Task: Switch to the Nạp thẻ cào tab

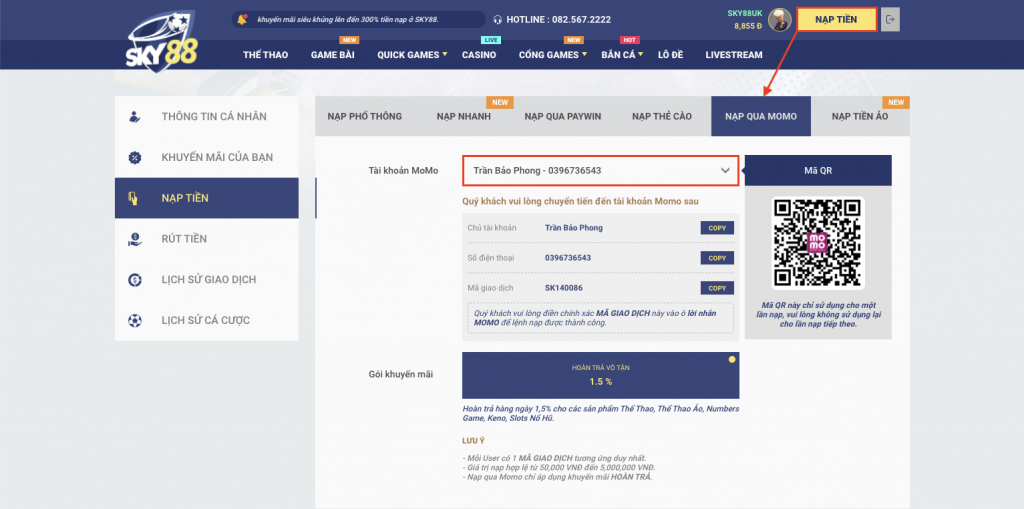Action: pyautogui.click(x=662, y=116)
